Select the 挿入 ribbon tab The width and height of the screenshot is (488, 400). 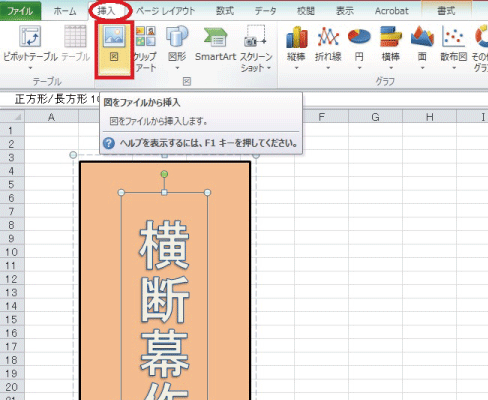(106, 11)
